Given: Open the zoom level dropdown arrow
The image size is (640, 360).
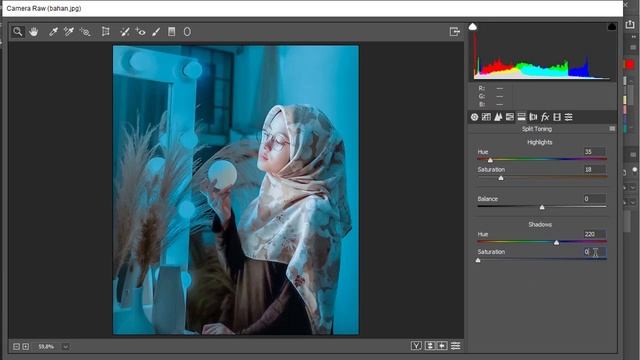Looking at the screenshot, I should (65, 347).
